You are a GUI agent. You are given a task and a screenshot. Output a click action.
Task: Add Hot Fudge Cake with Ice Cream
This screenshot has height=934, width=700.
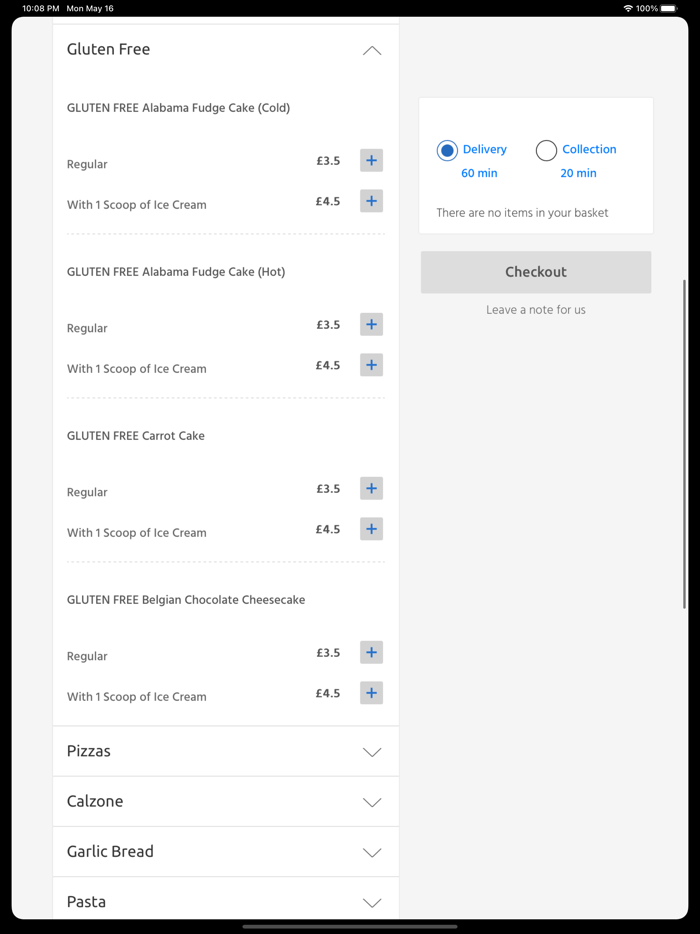click(371, 365)
